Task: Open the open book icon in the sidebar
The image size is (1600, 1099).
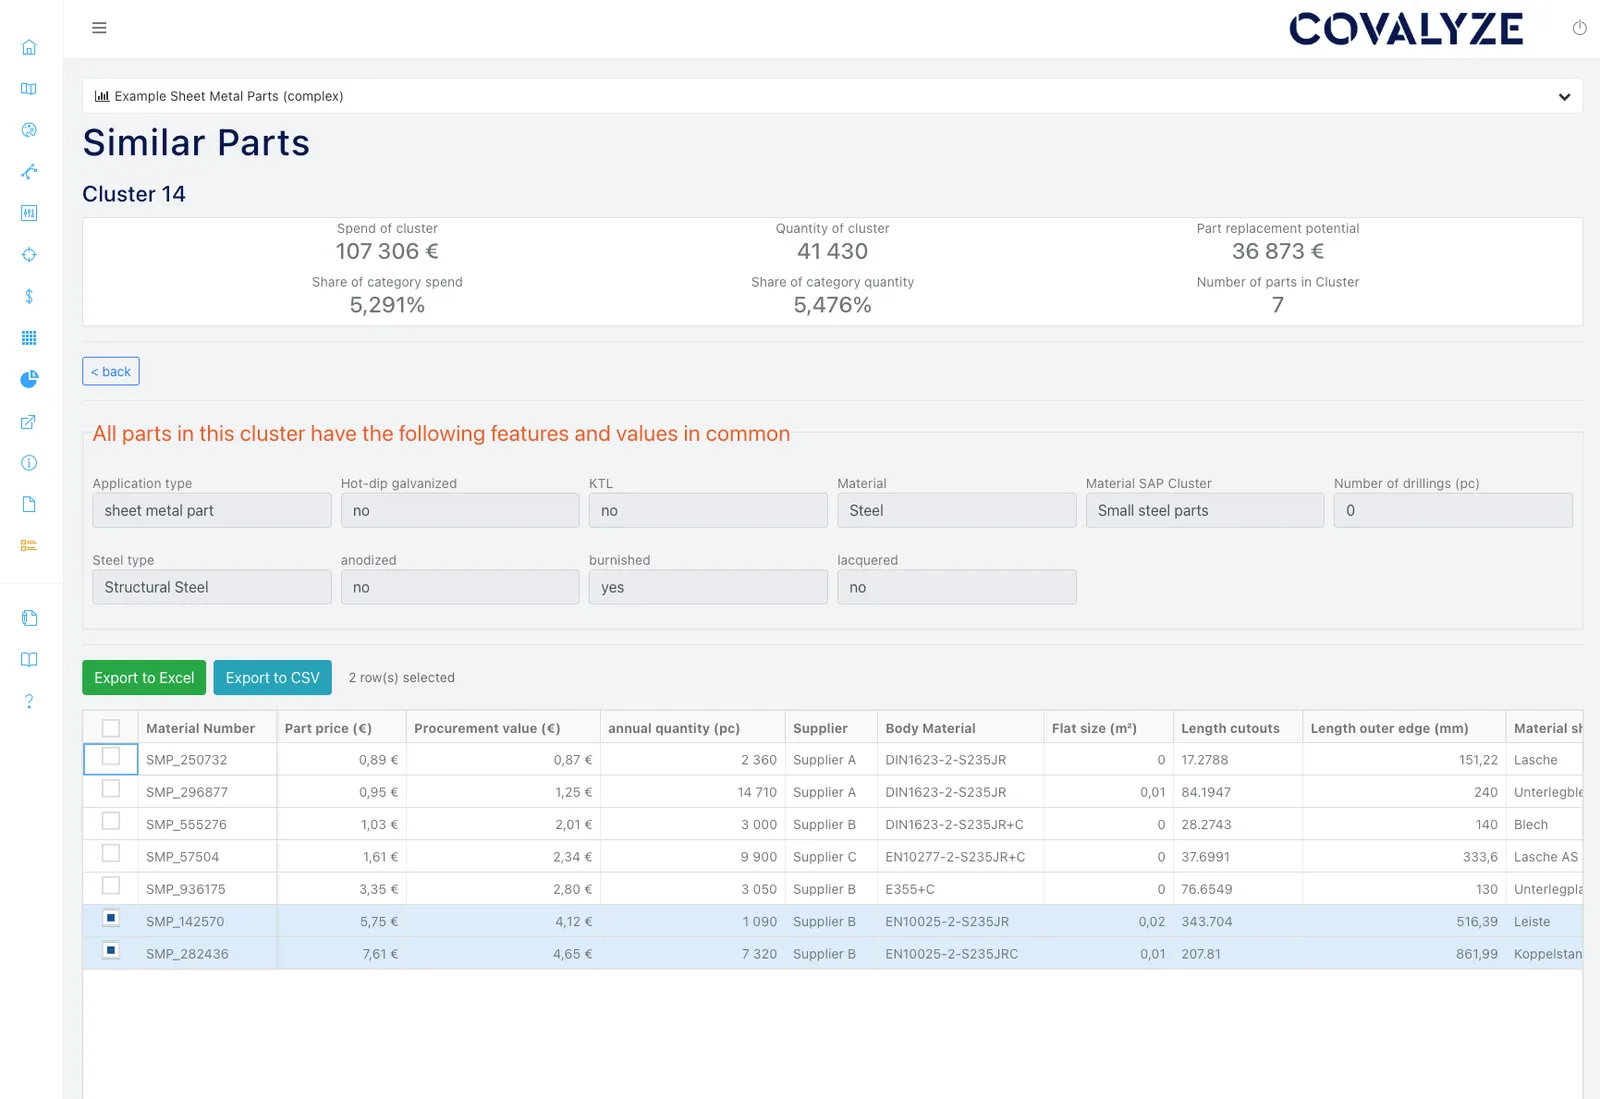Action: (x=29, y=659)
